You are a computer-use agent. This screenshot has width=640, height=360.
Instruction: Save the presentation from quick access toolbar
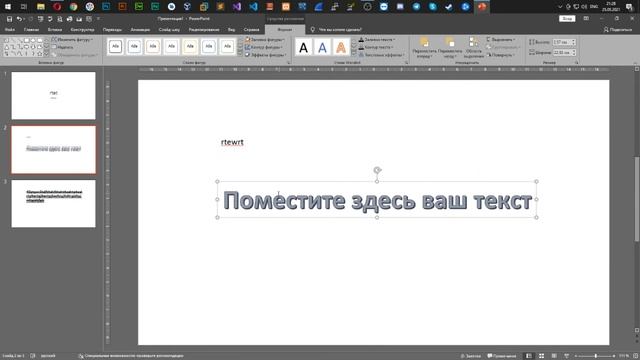tap(9, 19)
